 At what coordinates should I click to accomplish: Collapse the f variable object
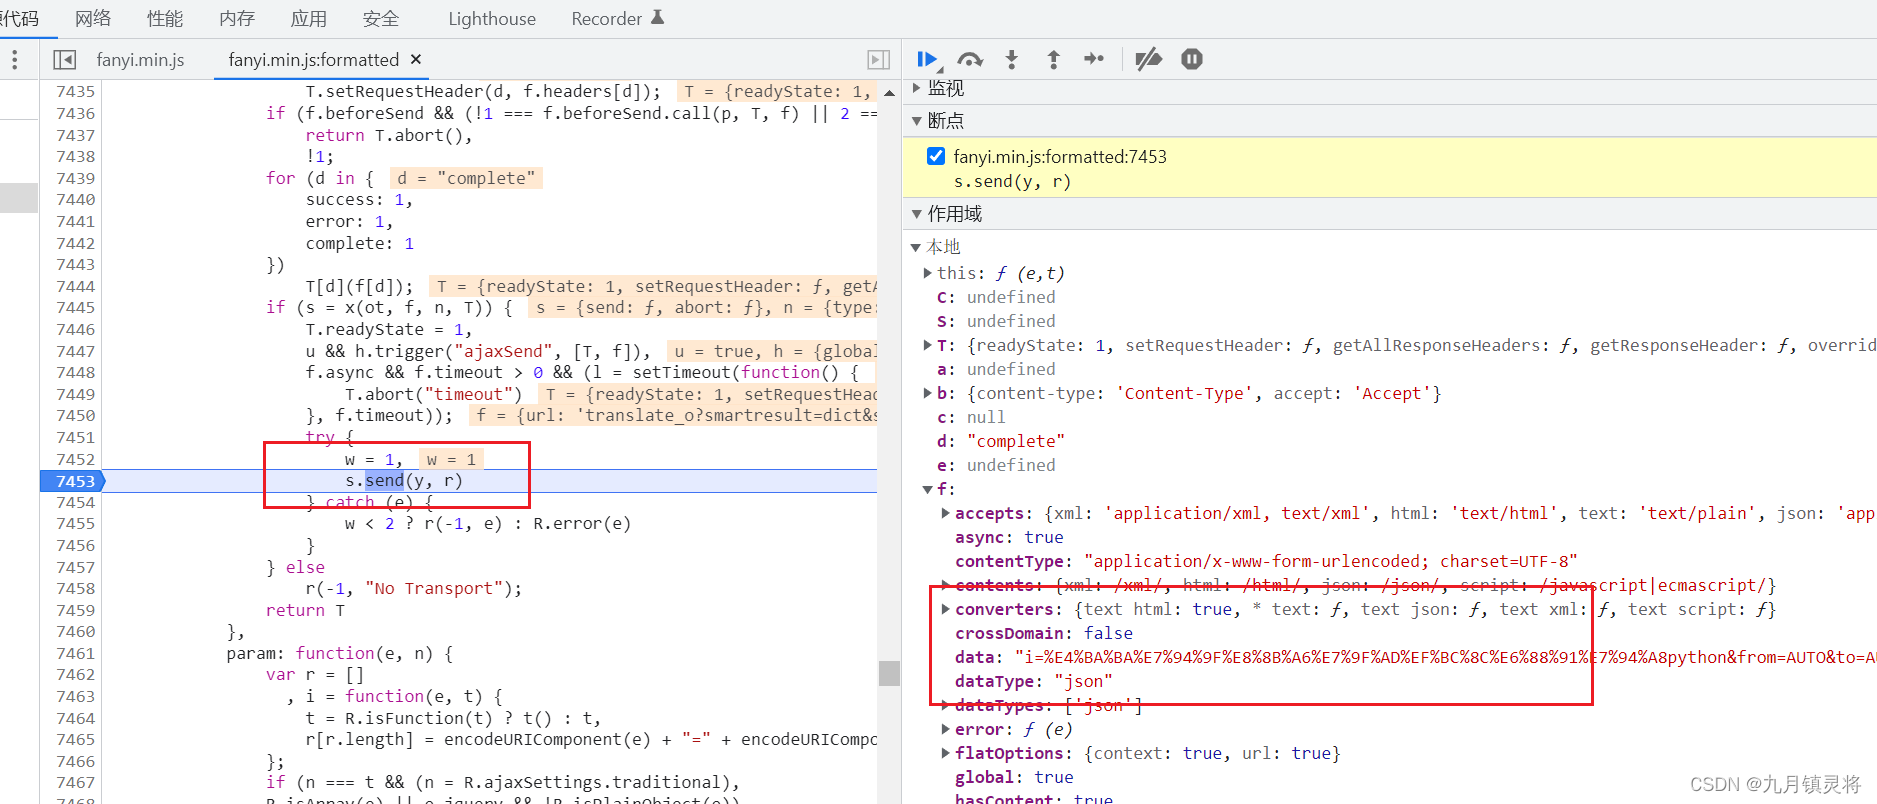coord(927,489)
